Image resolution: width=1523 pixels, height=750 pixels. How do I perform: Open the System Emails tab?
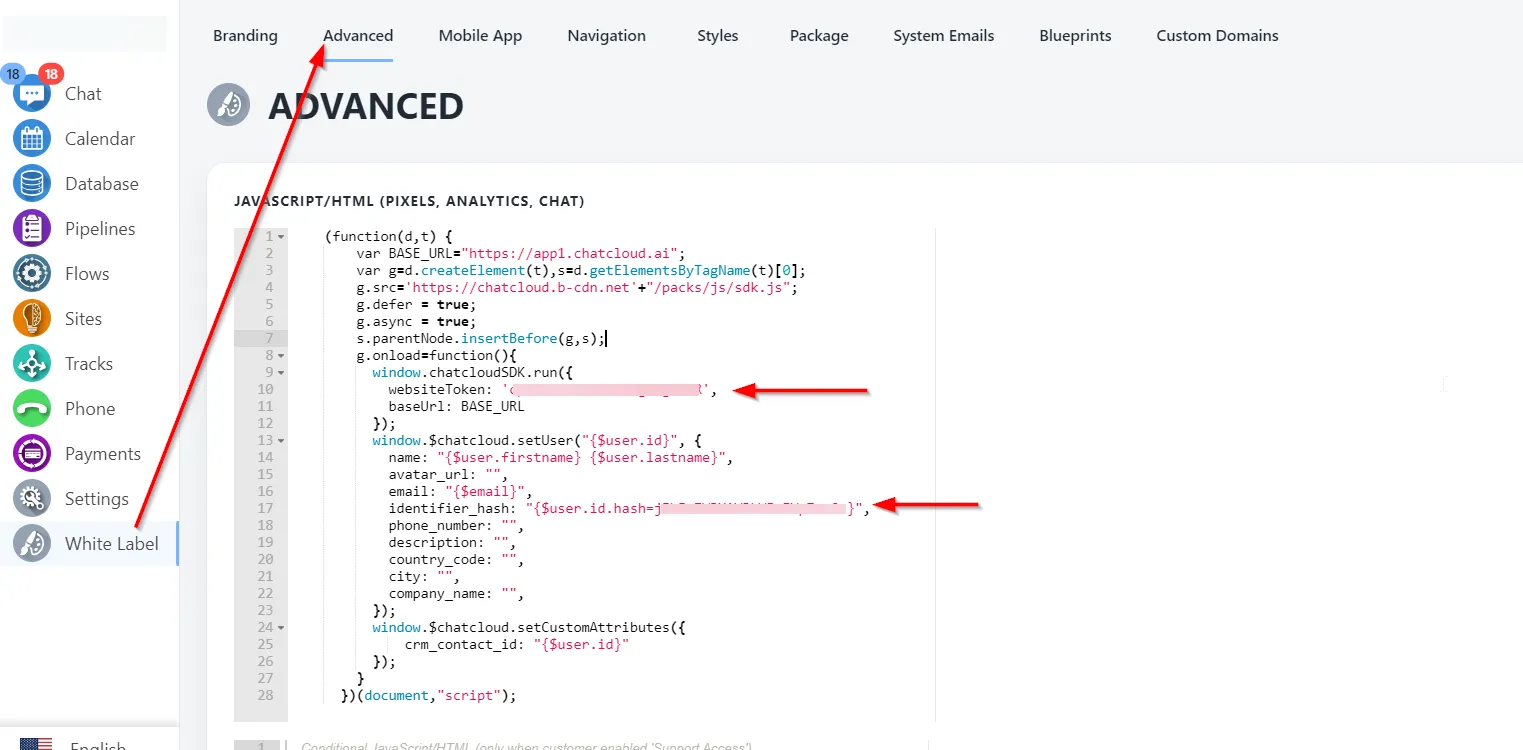[944, 35]
